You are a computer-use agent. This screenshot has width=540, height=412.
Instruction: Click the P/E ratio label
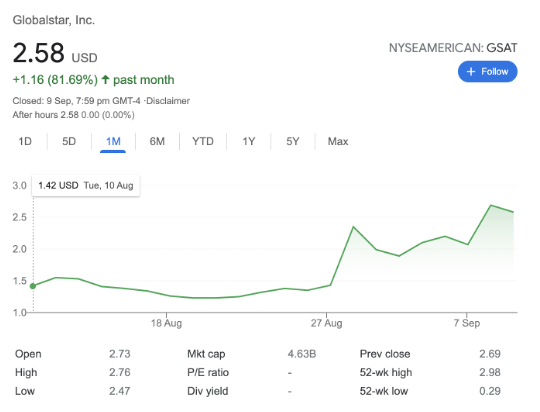(x=208, y=372)
